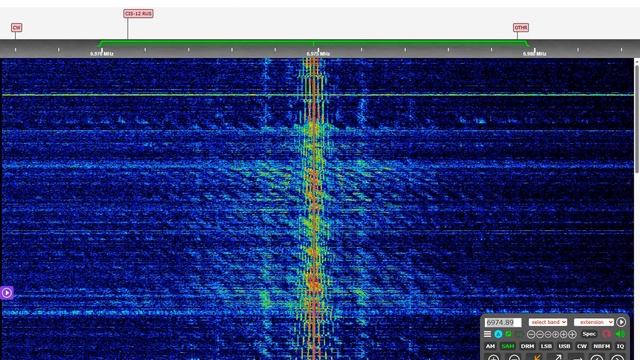Start recording with the red record icon

point(607,334)
